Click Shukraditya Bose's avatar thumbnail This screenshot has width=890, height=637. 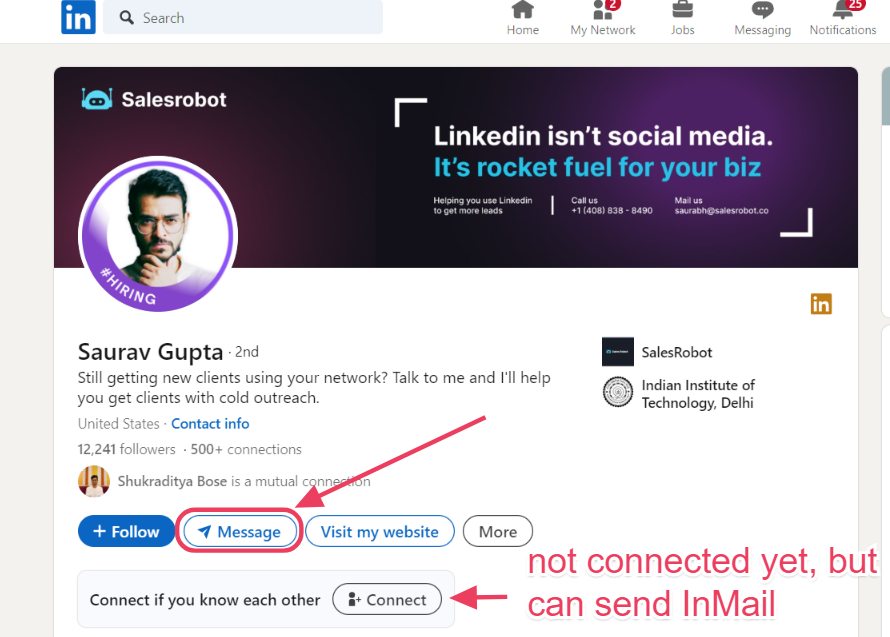(94, 481)
